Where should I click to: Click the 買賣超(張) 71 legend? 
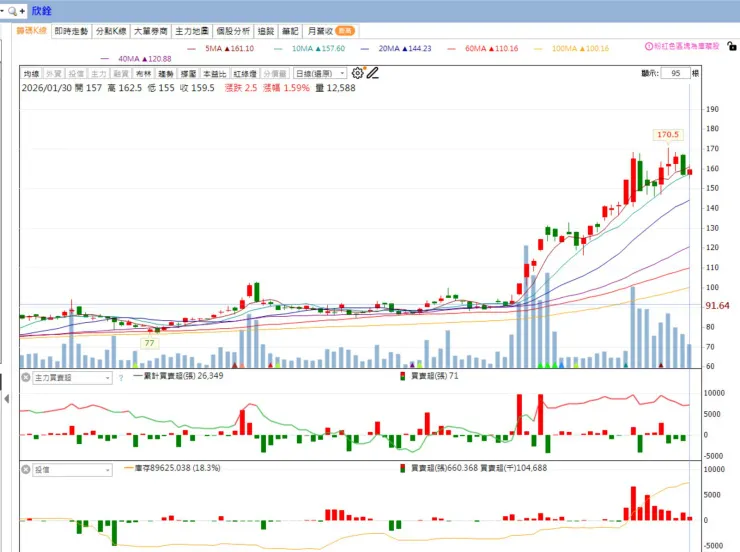pos(429,376)
